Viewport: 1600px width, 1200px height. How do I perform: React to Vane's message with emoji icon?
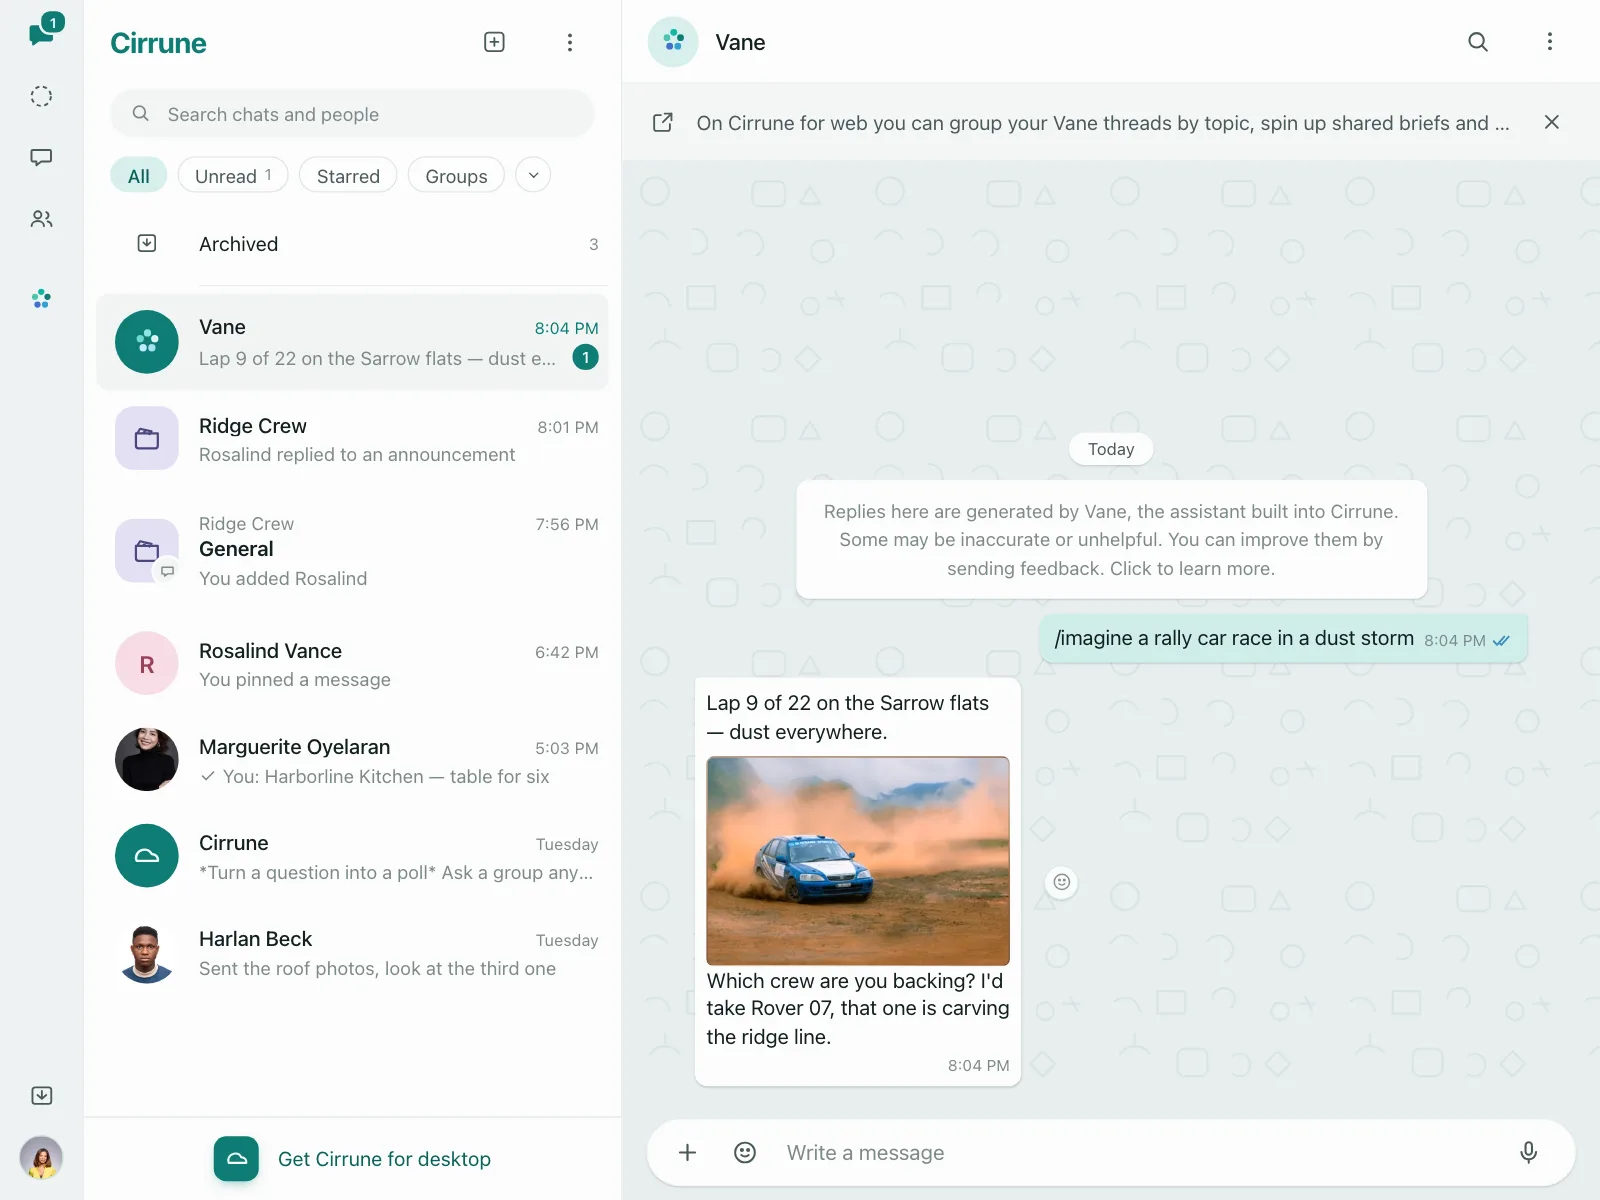(1062, 882)
